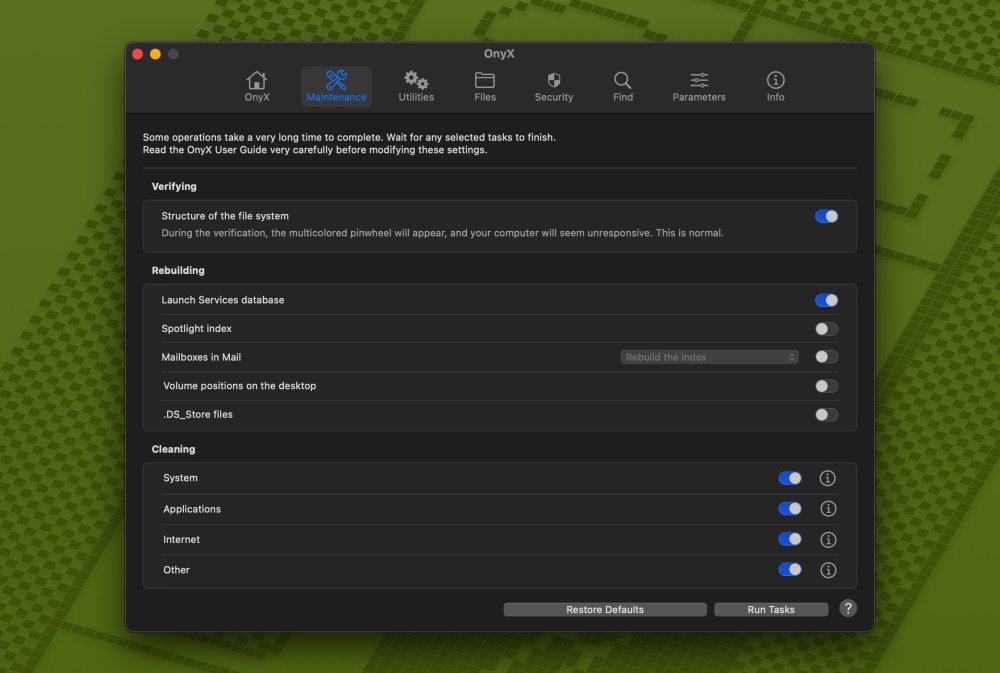Click the Launch Services database label
This screenshot has height=673, width=1000.
(x=223, y=300)
